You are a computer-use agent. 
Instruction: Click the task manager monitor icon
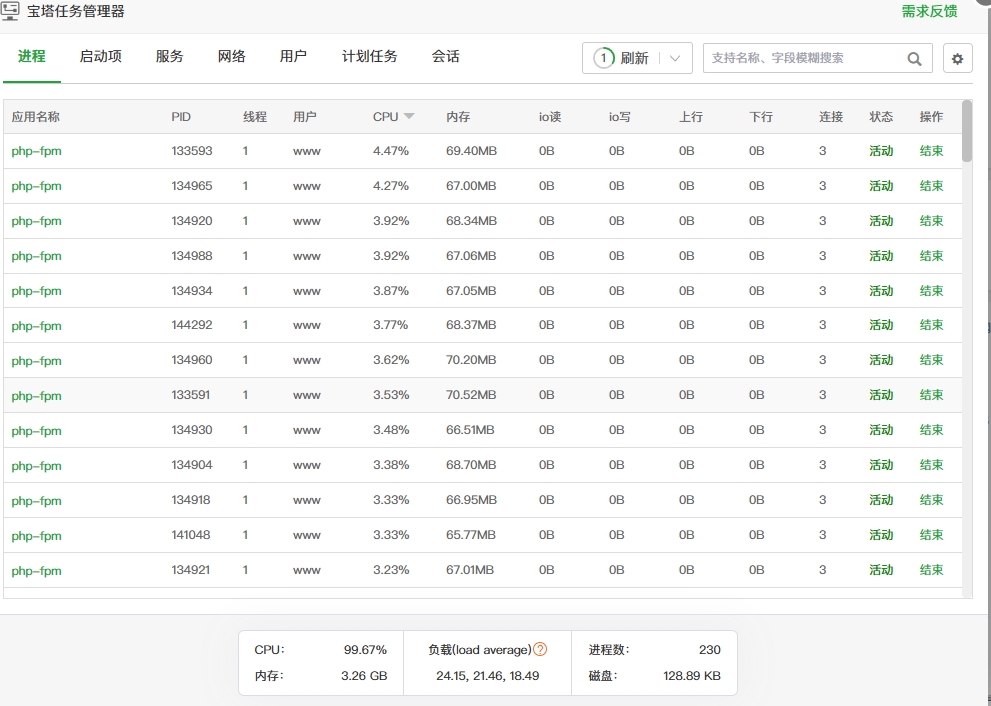tap(10, 11)
